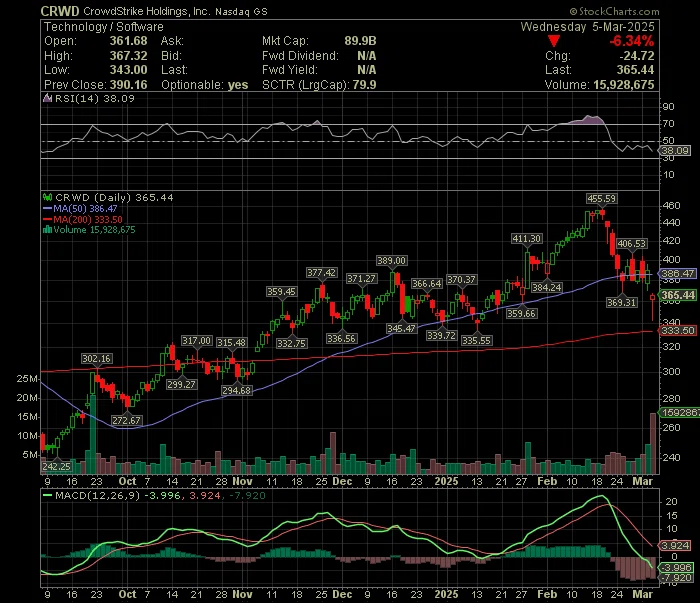The width and height of the screenshot is (700, 603).
Task: Click the 272.67 low price label
Action: coord(127,420)
